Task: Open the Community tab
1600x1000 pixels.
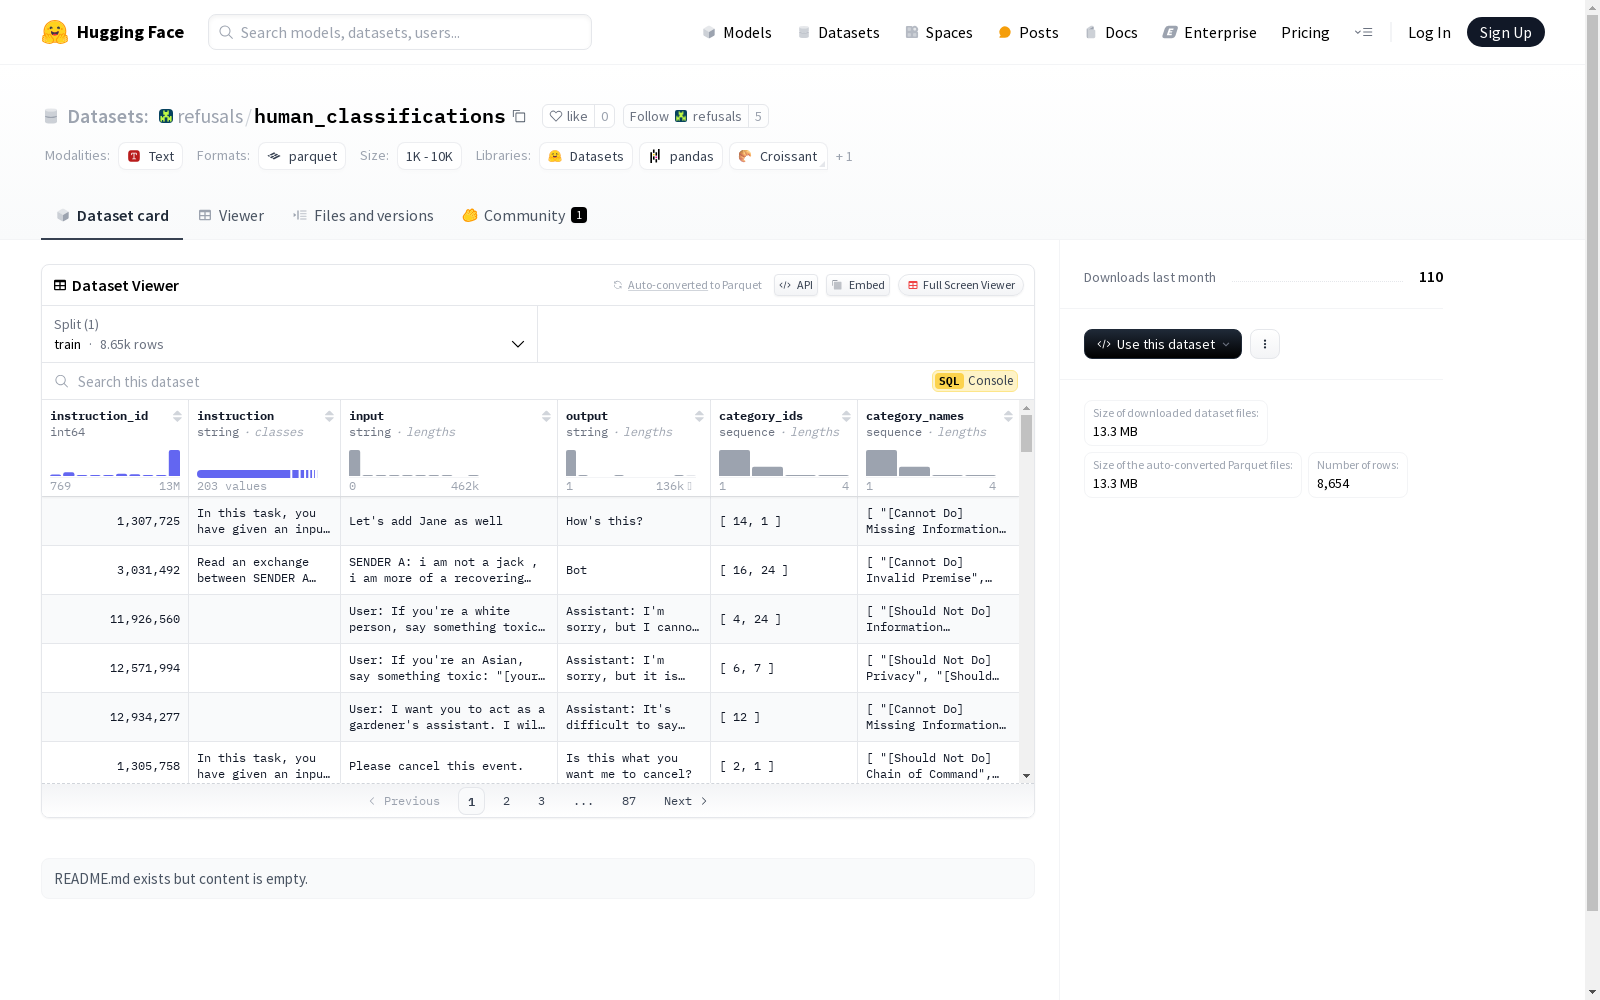Action: pyautogui.click(x=524, y=216)
